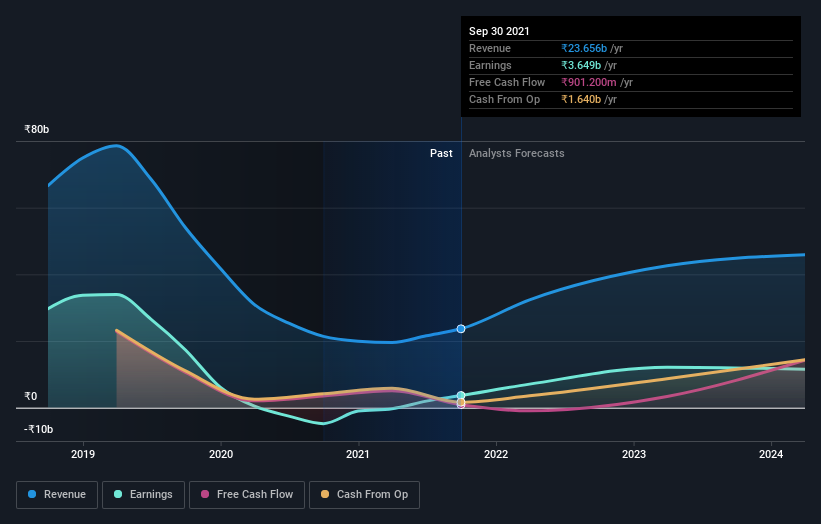Click the orange Cash From Op legend dot
This screenshot has height=524, width=821.
pyautogui.click(x=325, y=494)
